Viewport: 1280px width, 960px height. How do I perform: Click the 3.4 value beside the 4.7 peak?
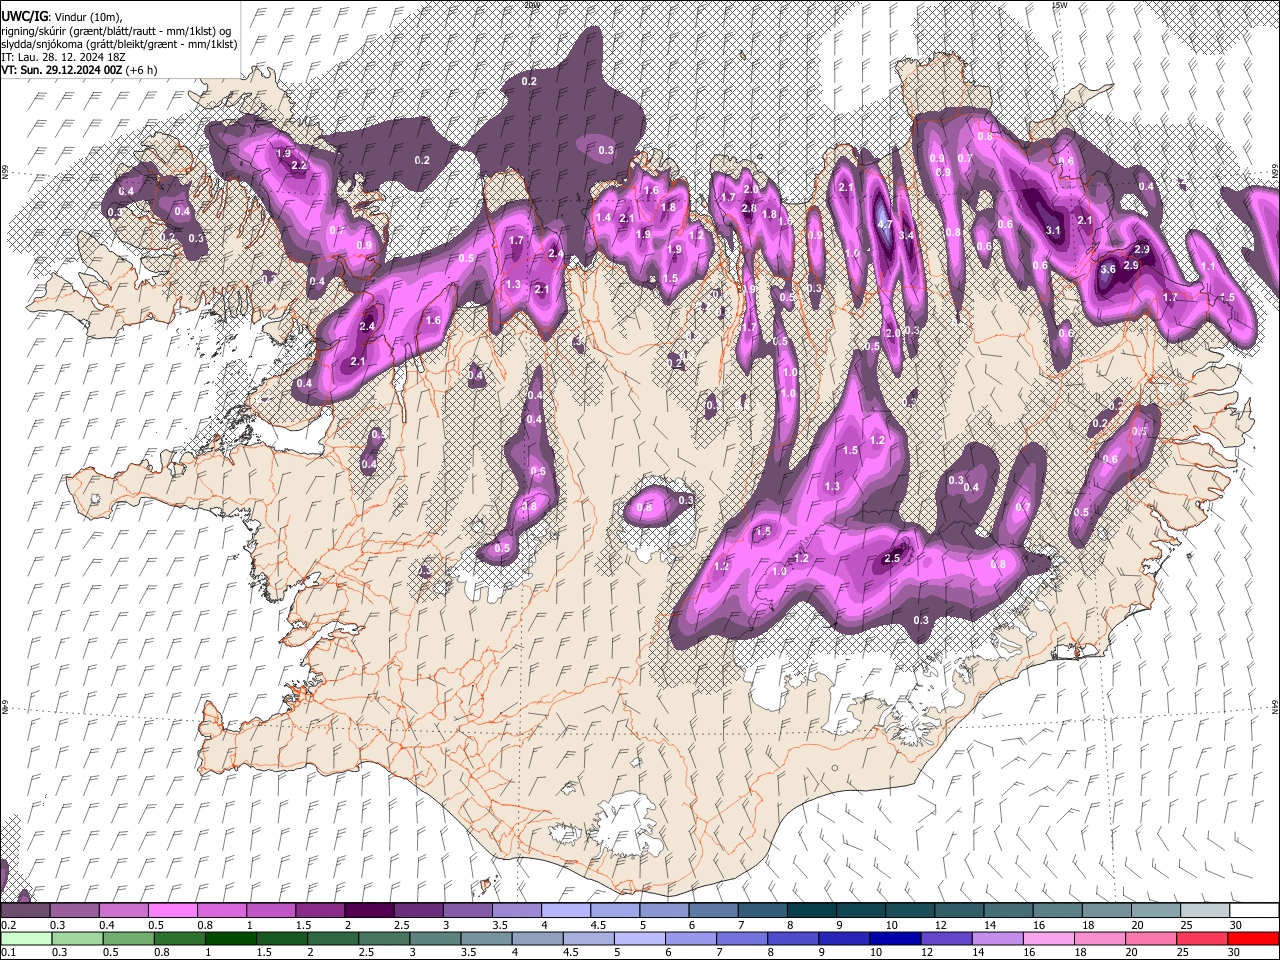[907, 236]
